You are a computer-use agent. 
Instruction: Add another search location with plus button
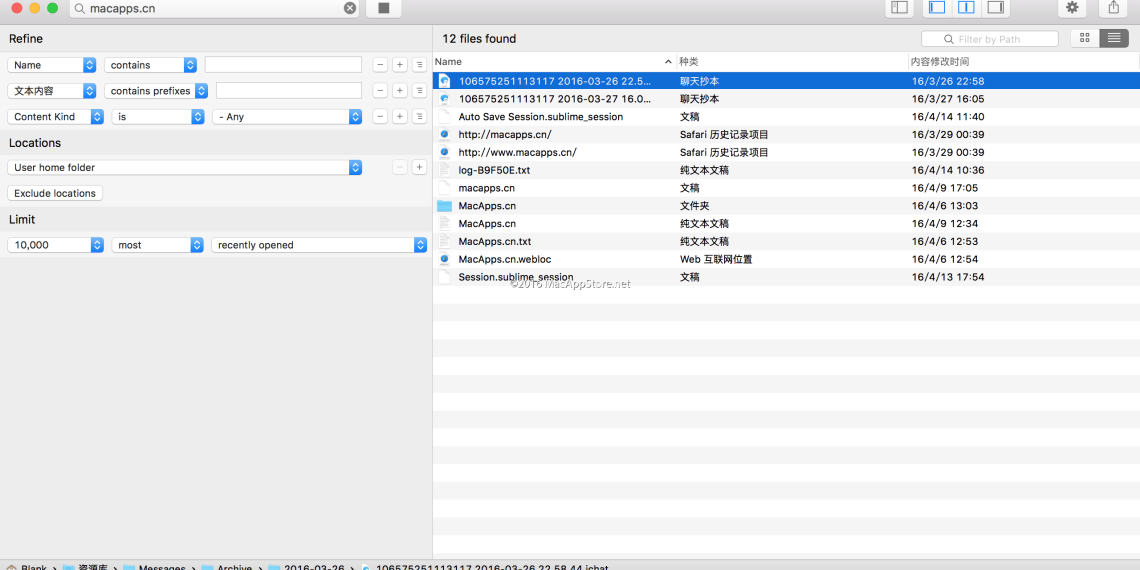[x=419, y=168]
